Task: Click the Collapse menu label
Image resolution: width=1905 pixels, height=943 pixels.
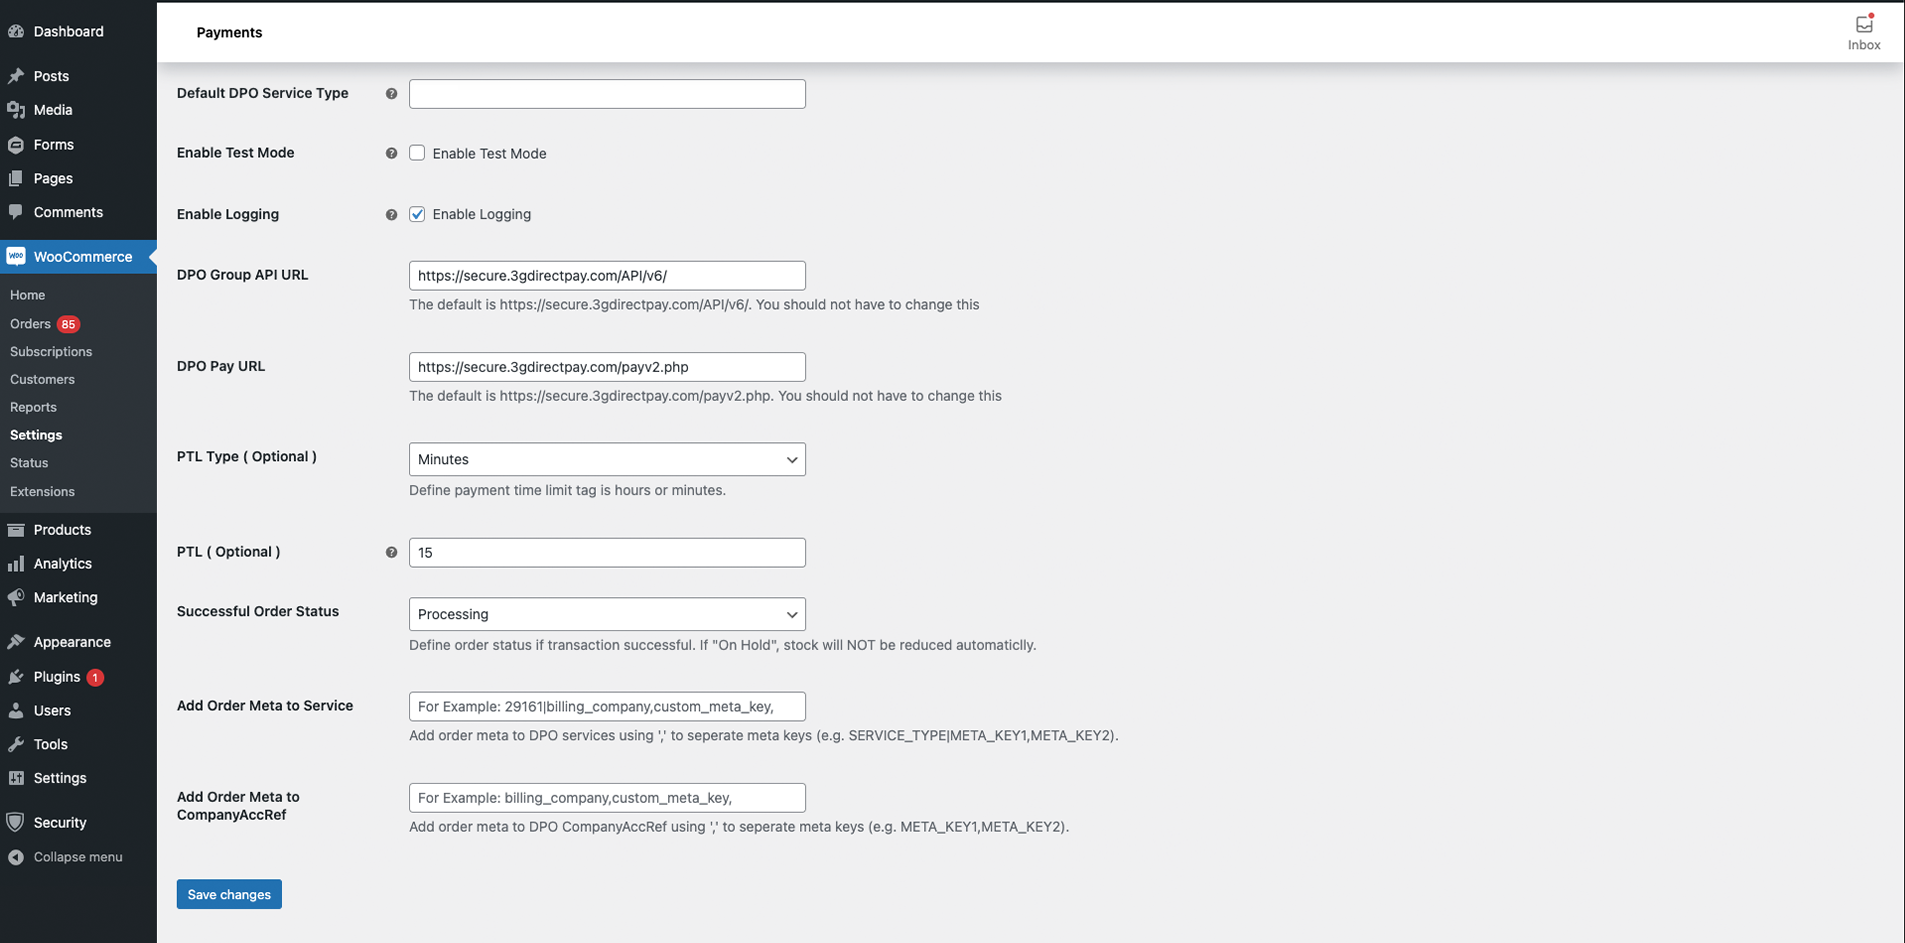Action: coord(78,857)
